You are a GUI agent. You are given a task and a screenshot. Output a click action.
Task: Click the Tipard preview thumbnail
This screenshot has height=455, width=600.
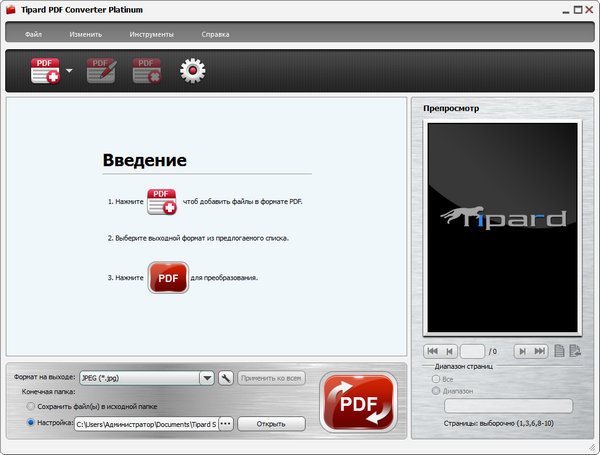point(502,228)
